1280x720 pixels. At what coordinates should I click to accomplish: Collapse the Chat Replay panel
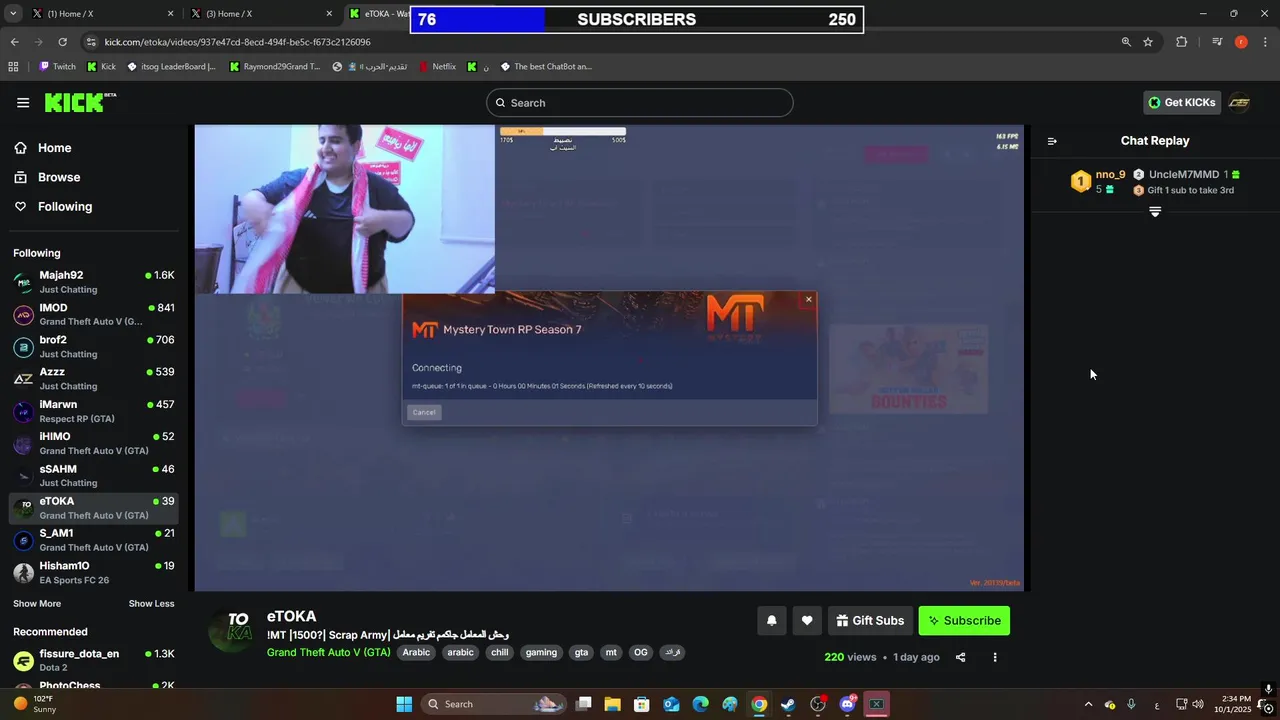pyautogui.click(x=1052, y=141)
